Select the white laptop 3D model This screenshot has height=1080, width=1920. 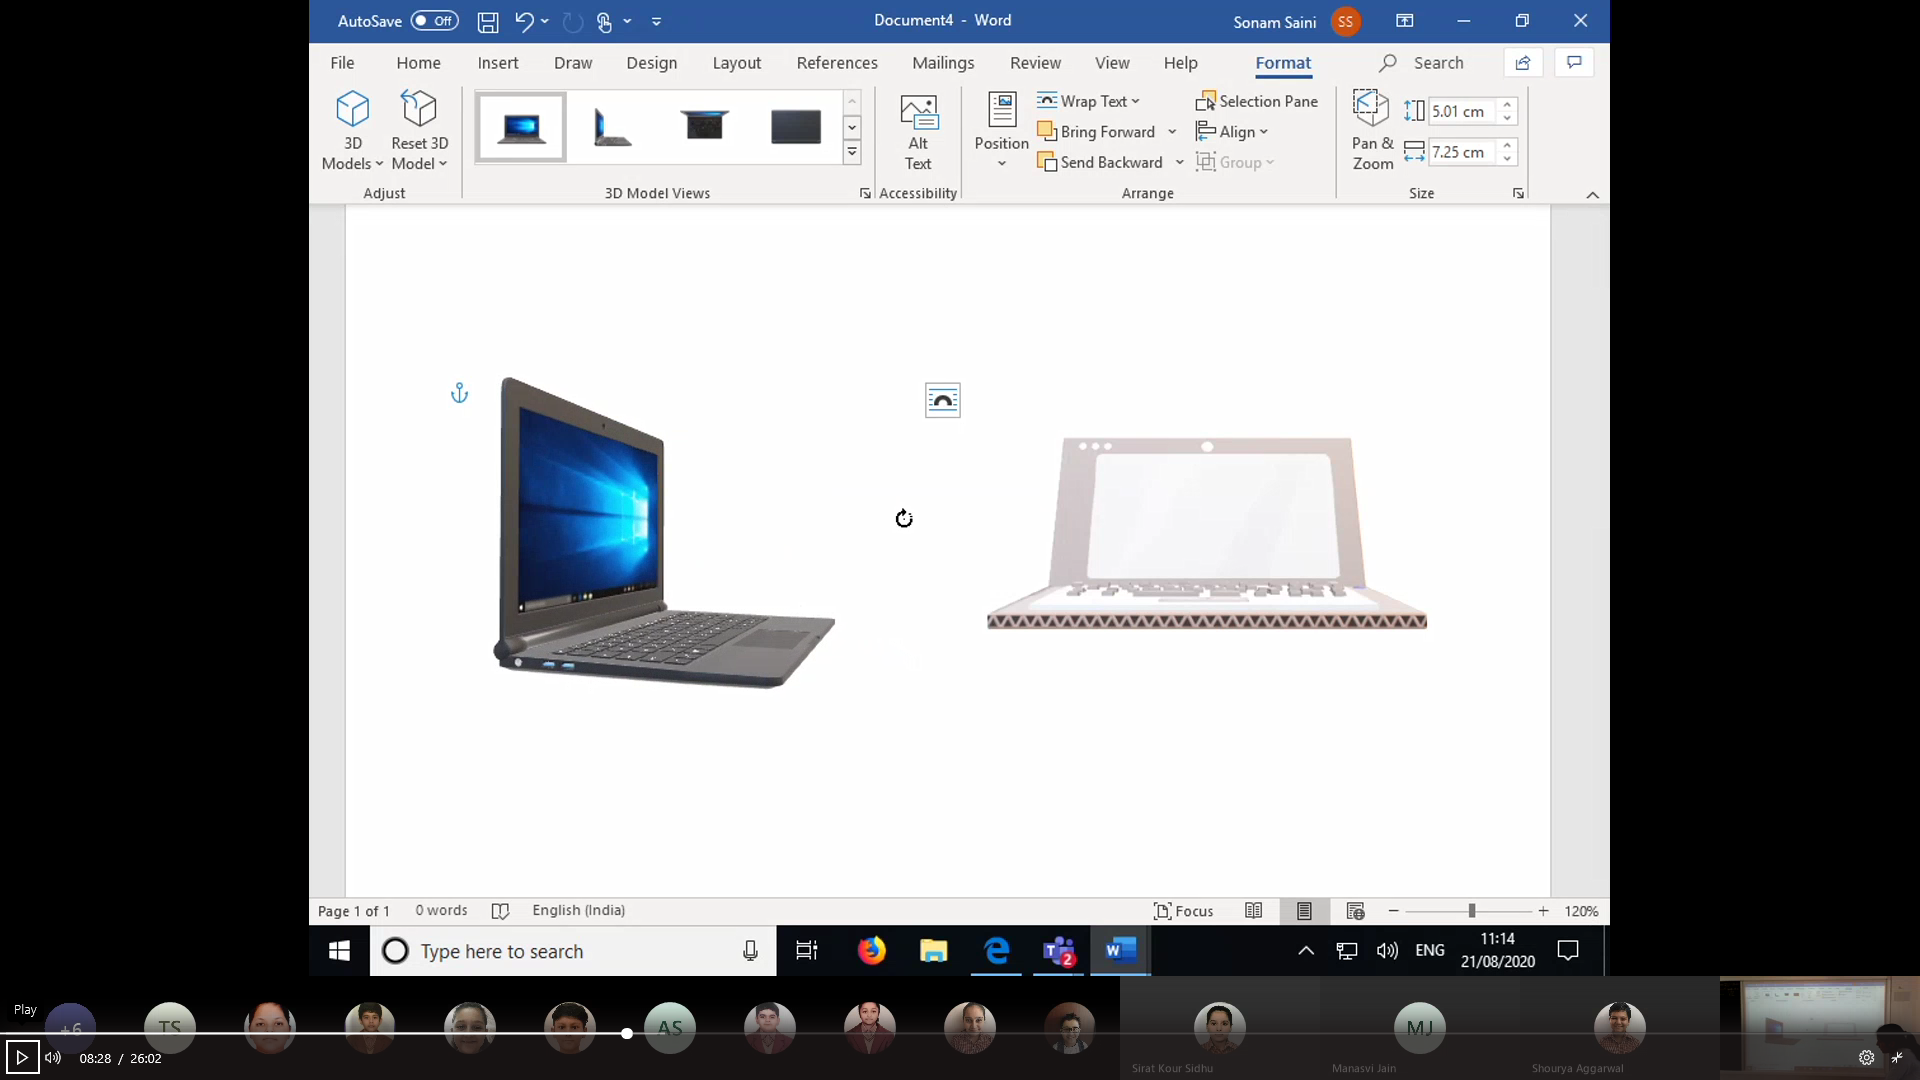click(1207, 533)
